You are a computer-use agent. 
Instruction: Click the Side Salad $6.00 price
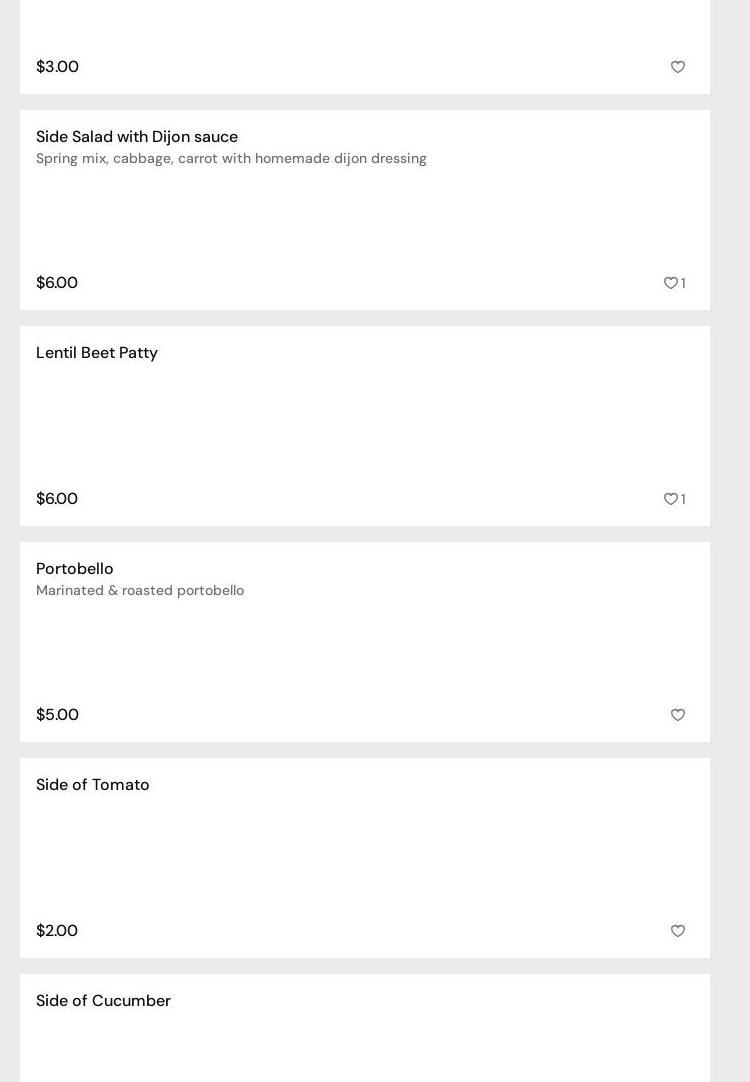(57, 283)
